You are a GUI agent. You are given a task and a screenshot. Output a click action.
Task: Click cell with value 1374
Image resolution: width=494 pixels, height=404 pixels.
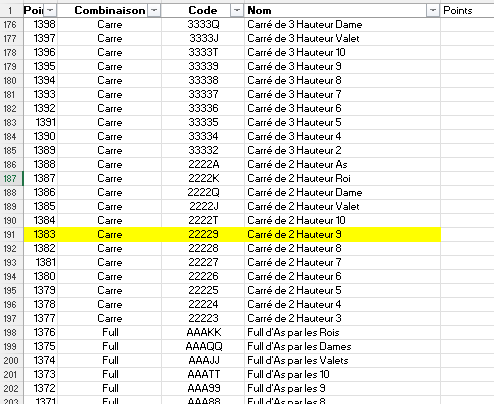click(x=41, y=361)
